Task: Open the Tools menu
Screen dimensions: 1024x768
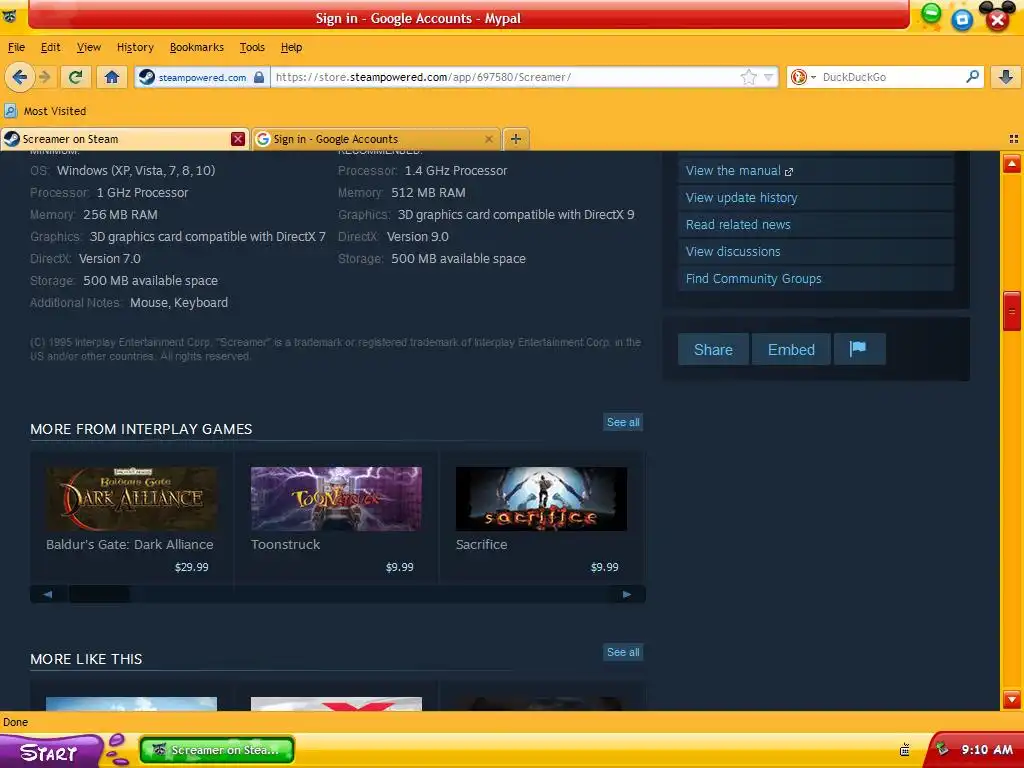Action: (252, 47)
